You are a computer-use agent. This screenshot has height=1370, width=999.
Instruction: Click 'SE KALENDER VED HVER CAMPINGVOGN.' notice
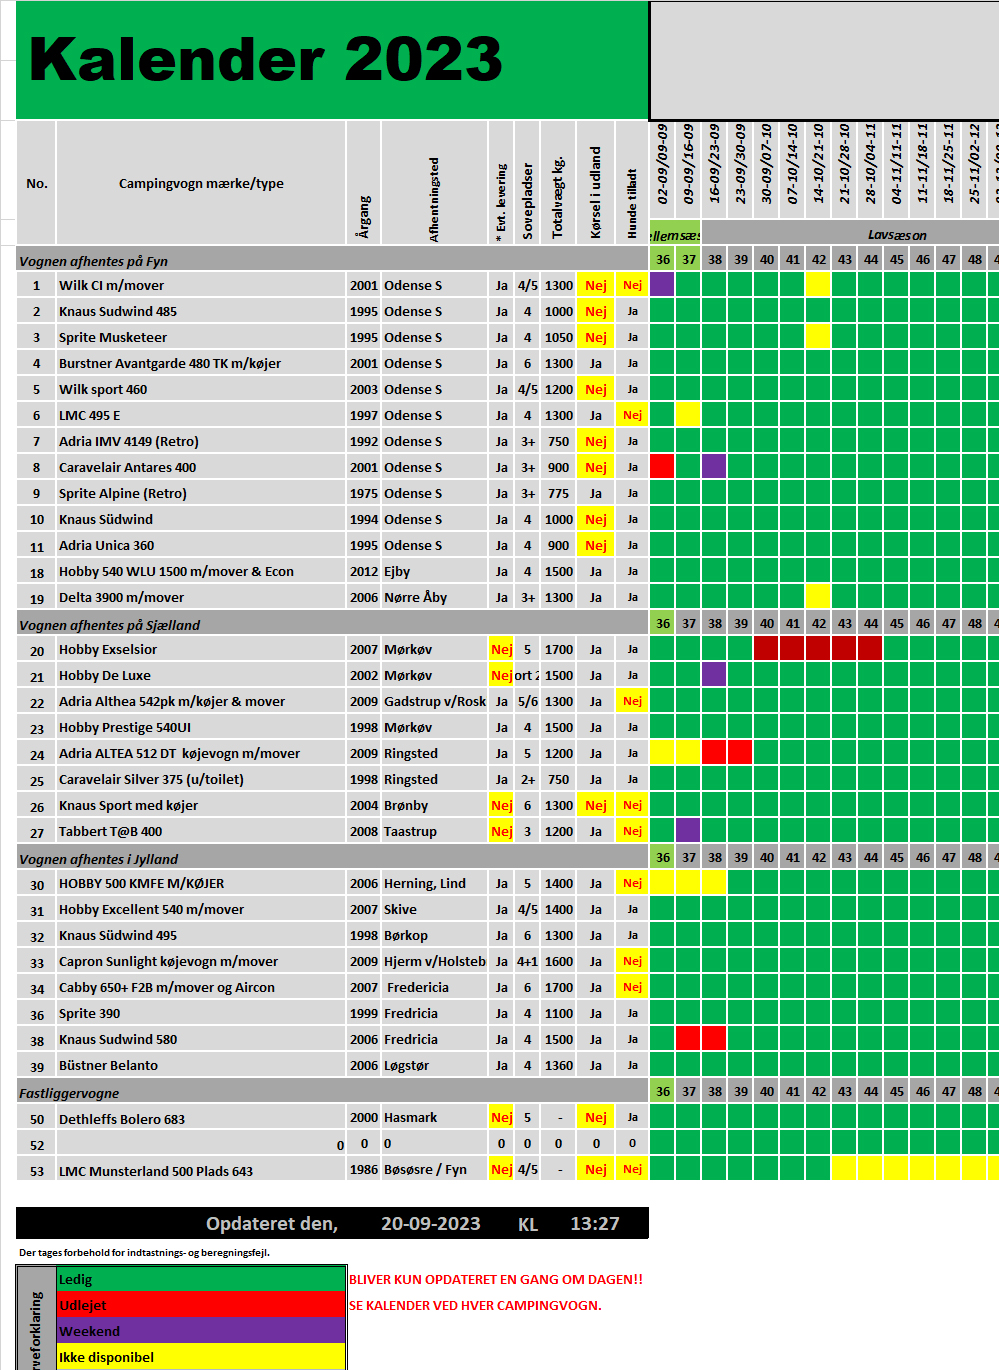[x=475, y=1305]
